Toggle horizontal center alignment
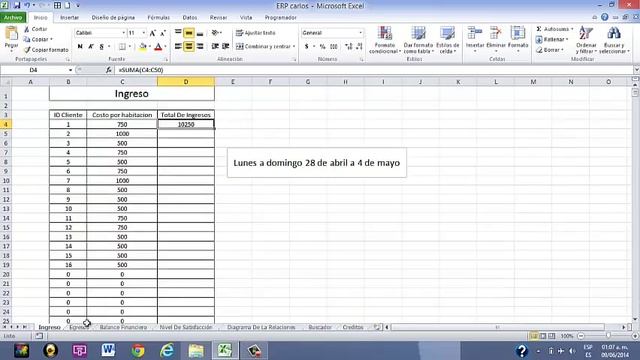Viewport: 640px width, 360px height. tap(189, 47)
